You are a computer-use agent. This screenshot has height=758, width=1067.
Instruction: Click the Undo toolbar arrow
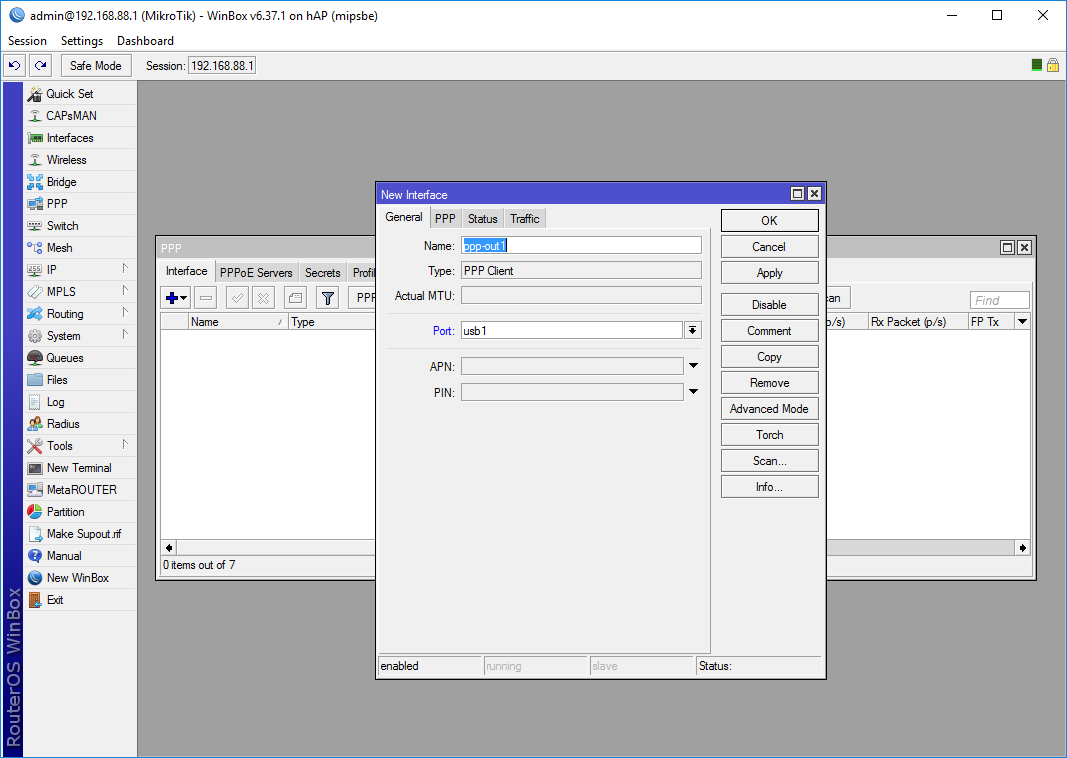point(14,65)
